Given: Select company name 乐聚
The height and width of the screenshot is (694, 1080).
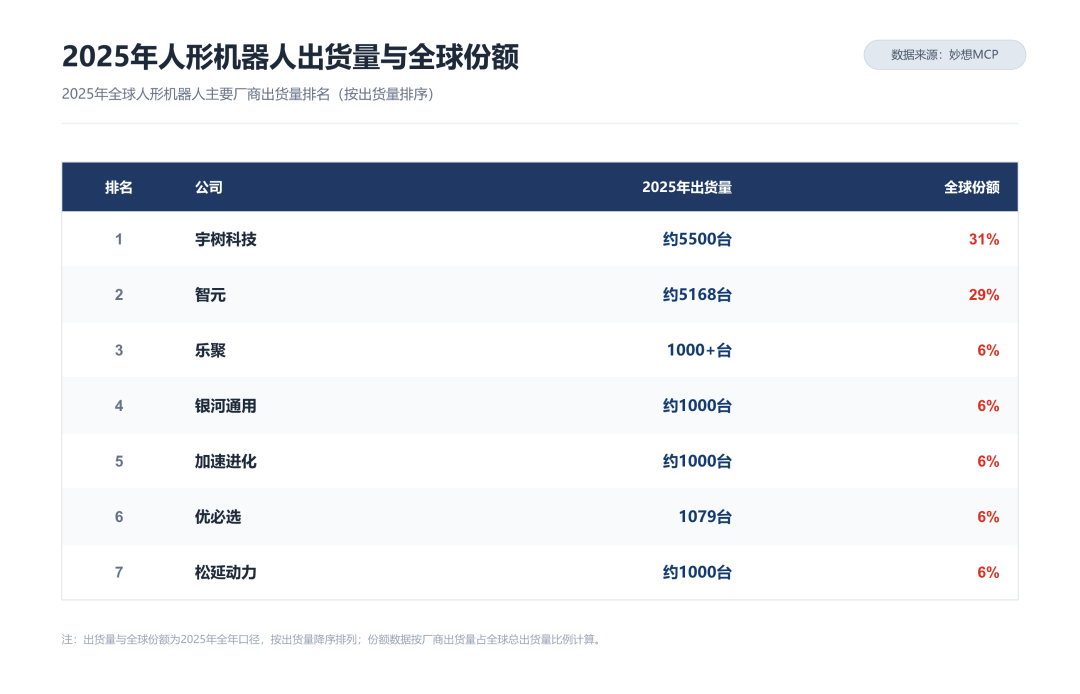Looking at the screenshot, I should click(210, 350).
